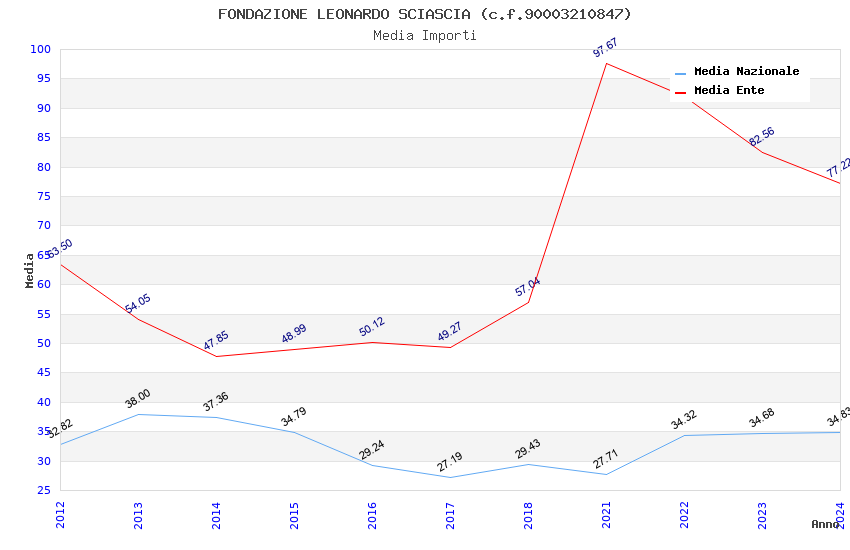Click the 30 y-axis tick label
Image resolution: width=850 pixels, height=550 pixels.
[44, 462]
